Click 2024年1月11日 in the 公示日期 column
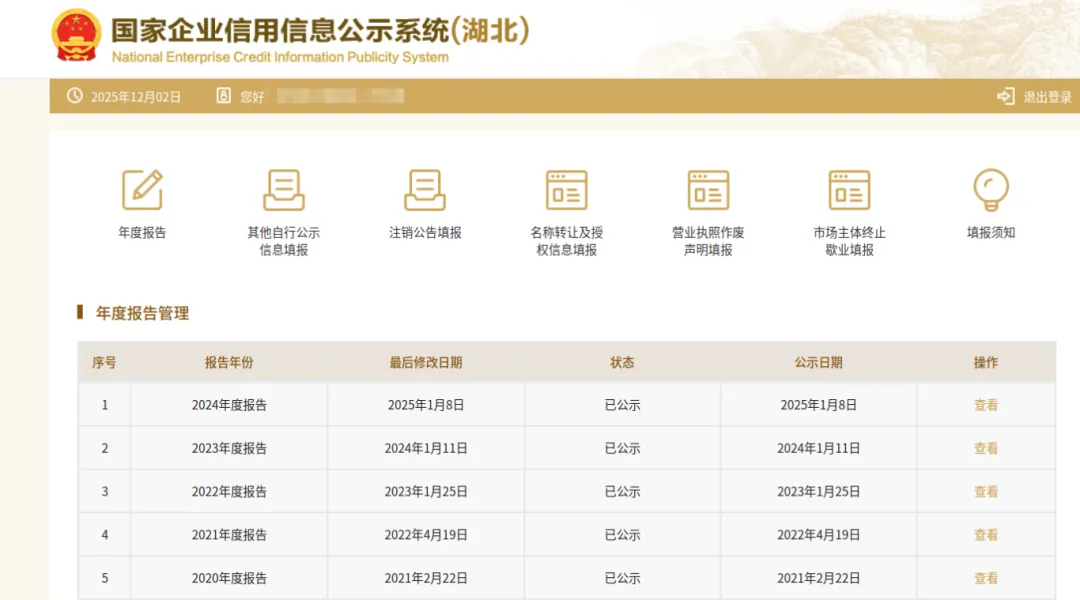 (818, 448)
